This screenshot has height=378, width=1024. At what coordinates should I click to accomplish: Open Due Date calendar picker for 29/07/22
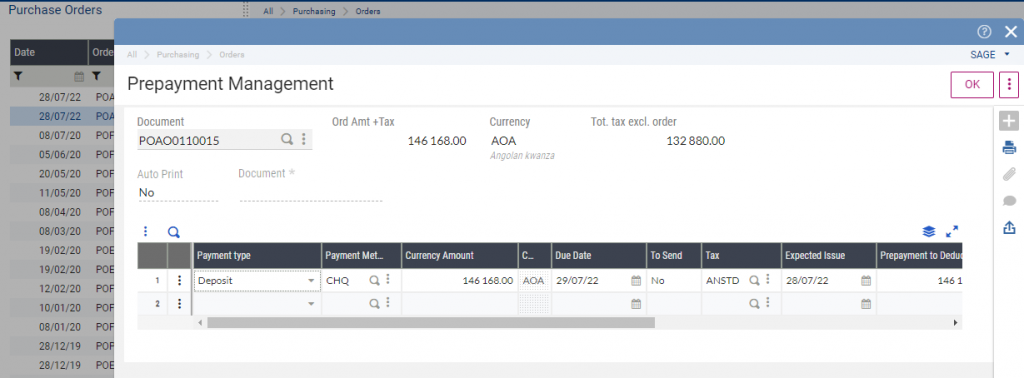(635, 281)
